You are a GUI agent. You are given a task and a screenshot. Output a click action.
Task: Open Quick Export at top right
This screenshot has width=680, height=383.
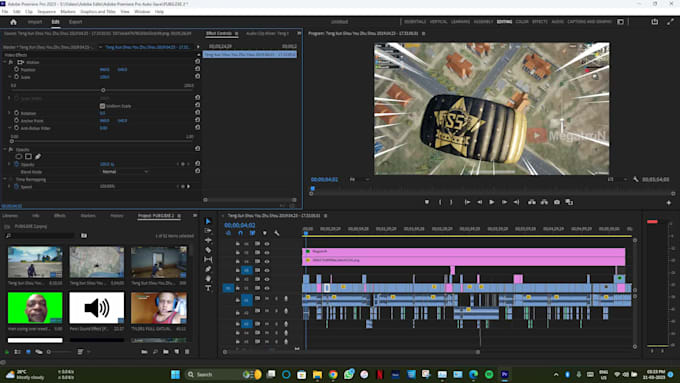[x=655, y=22]
